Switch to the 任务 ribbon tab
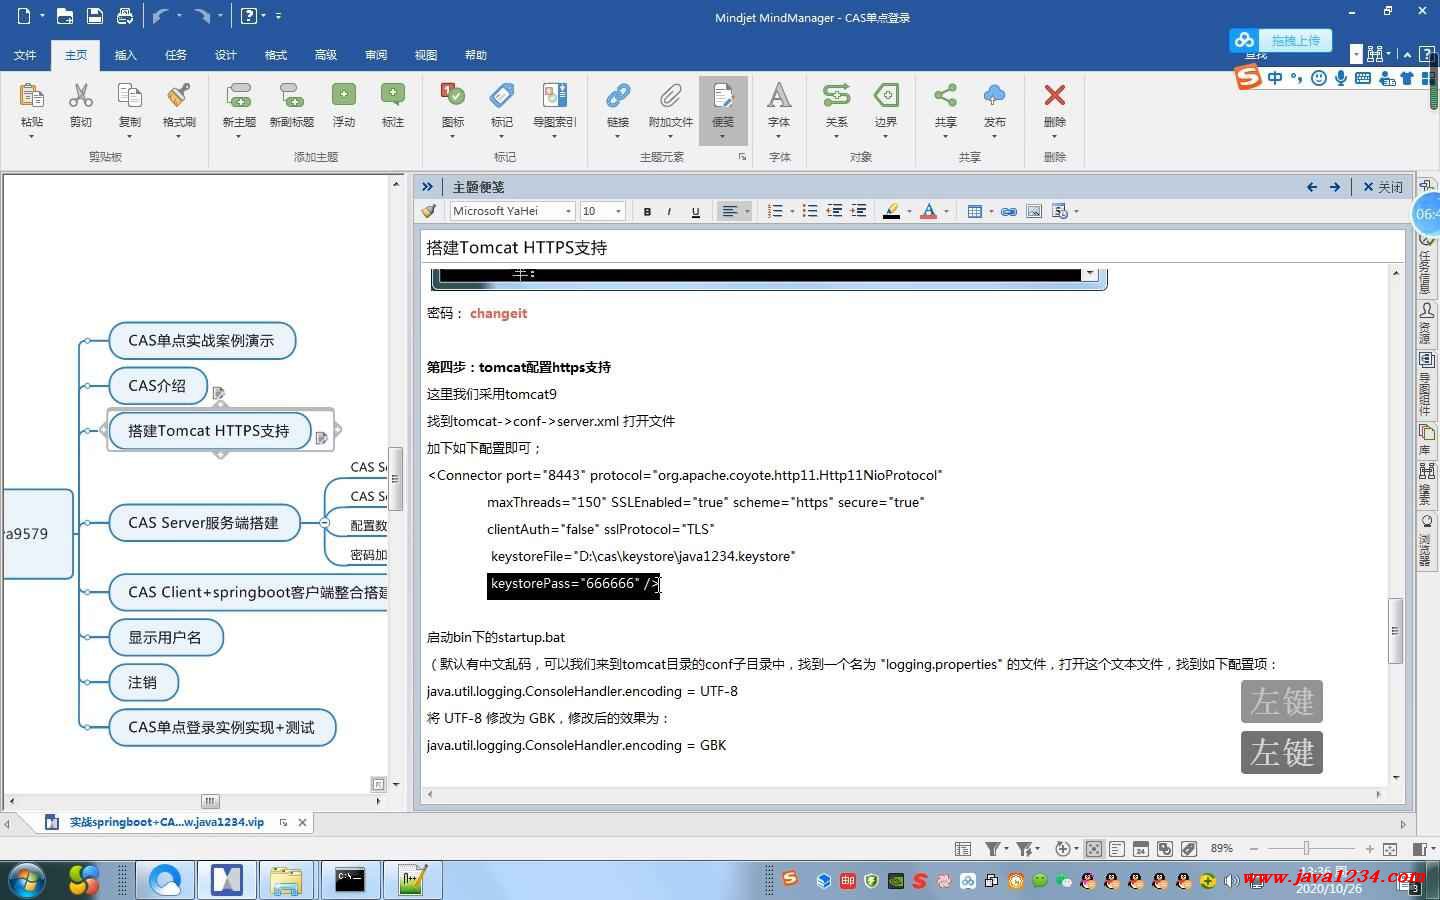The width and height of the screenshot is (1440, 900). [176, 55]
